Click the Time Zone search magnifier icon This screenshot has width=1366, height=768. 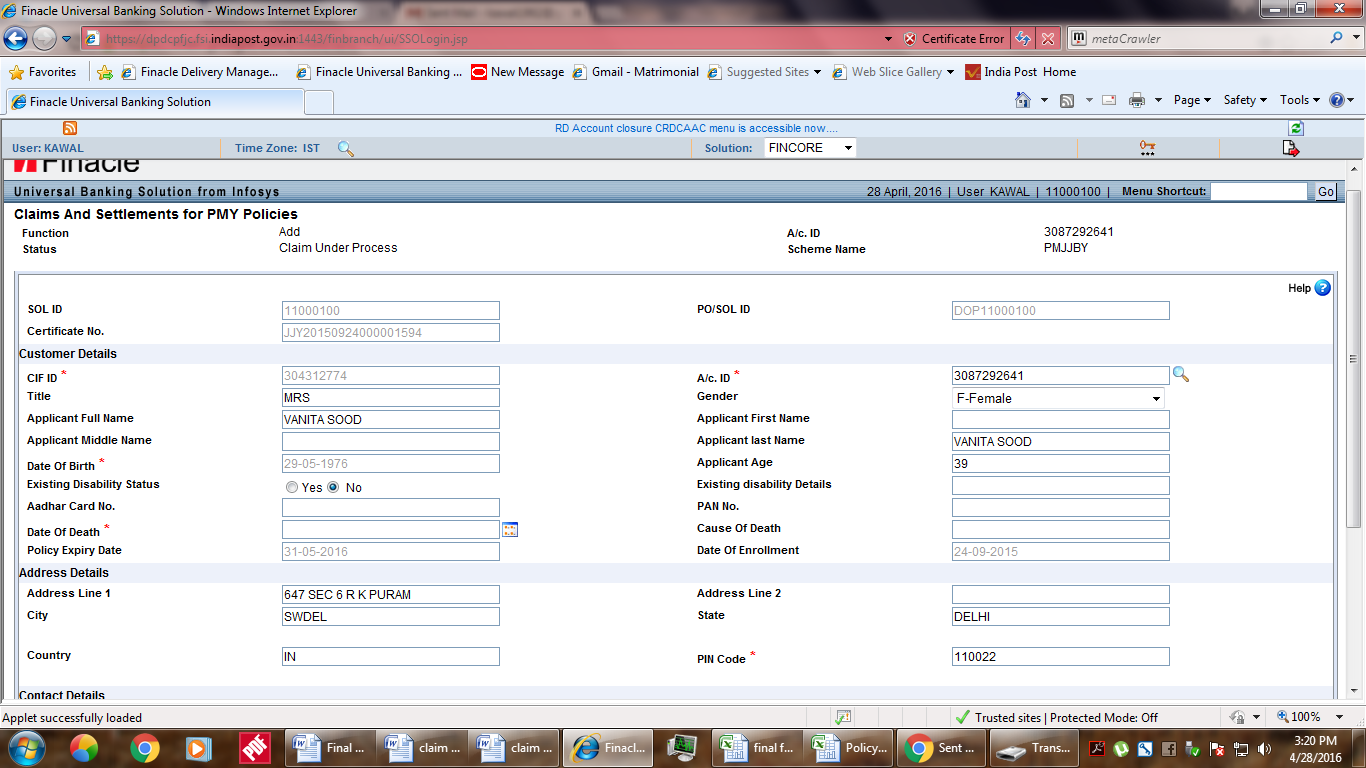point(345,148)
